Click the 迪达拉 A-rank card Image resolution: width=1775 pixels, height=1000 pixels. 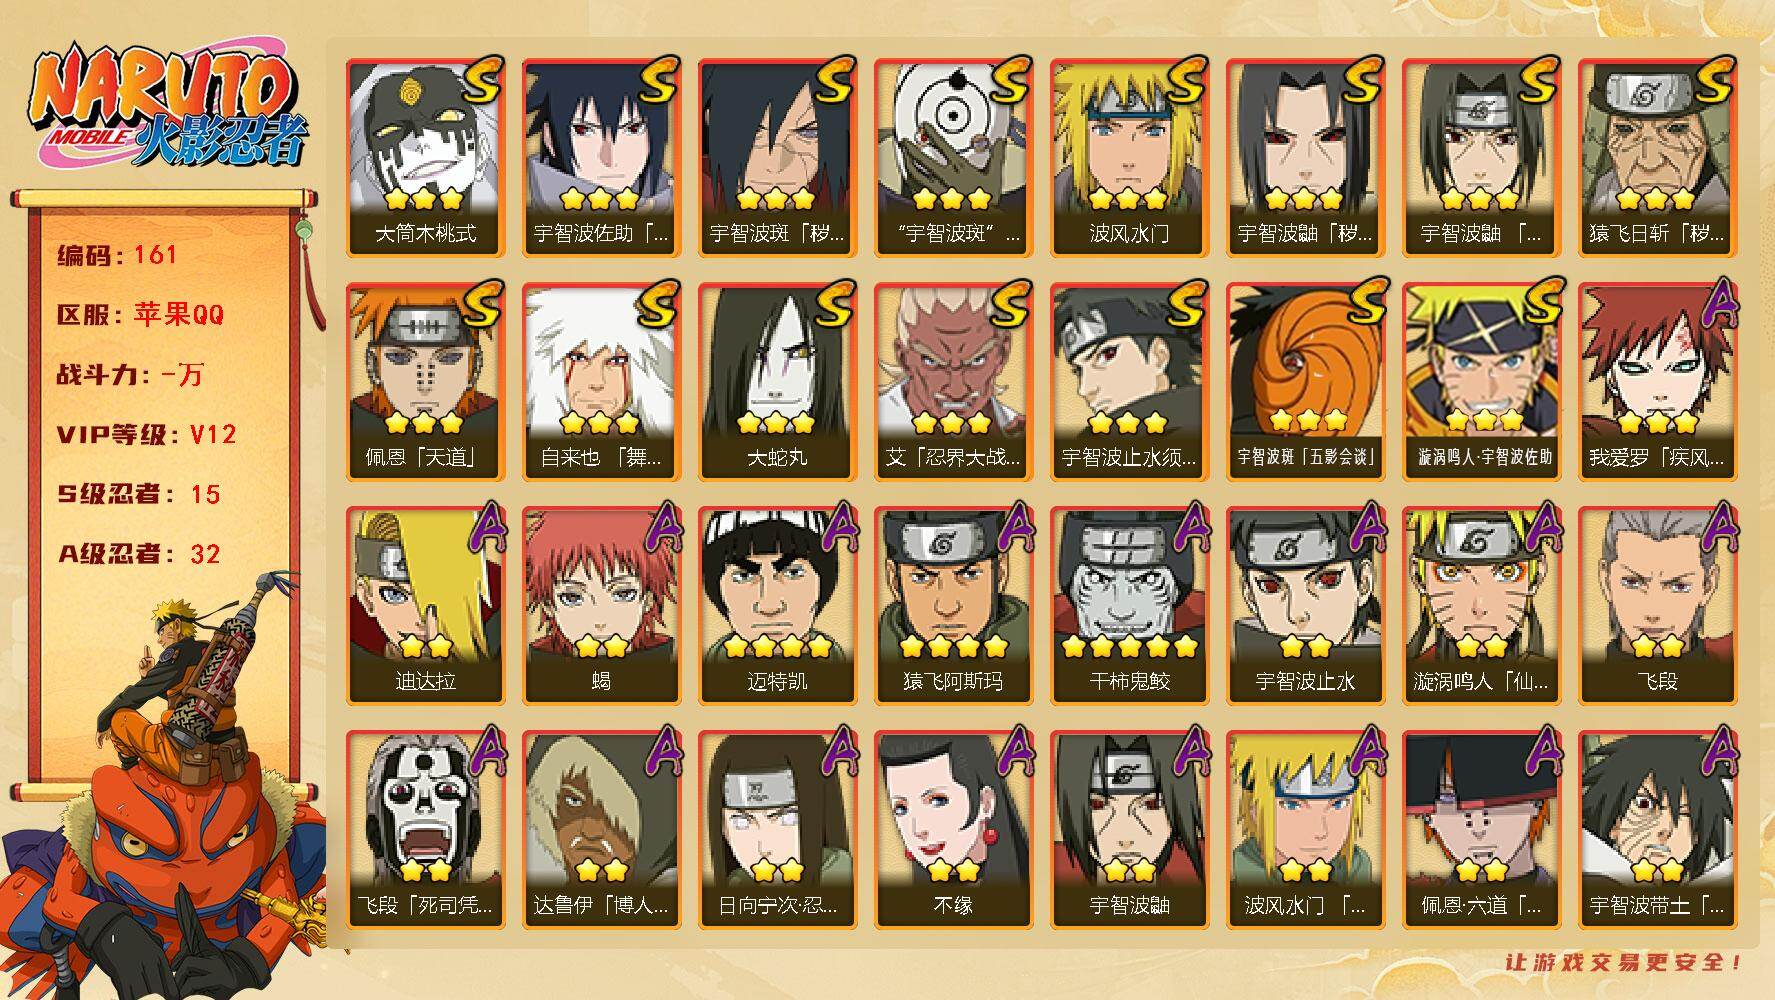pos(425,606)
